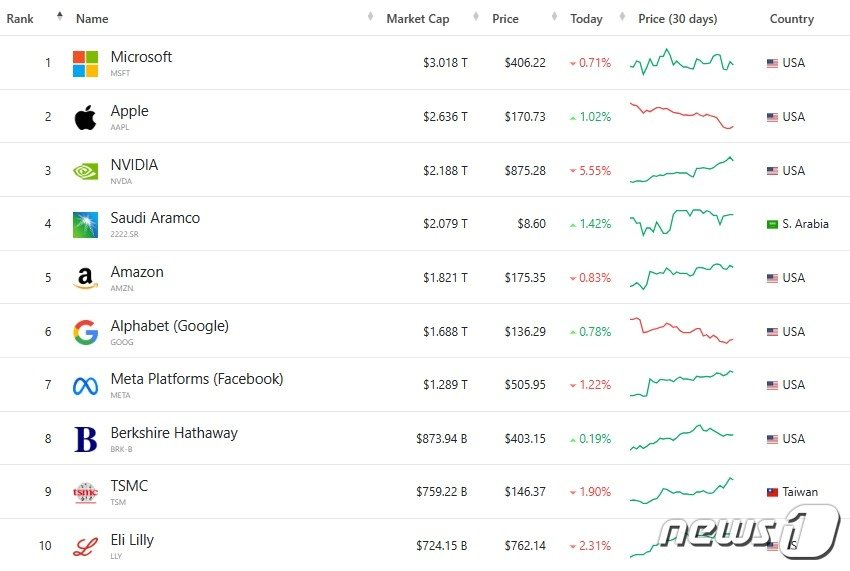Image resolution: width=850 pixels, height=571 pixels.
Task: View NVIDIA 30-day price chart
Action: 682,170
